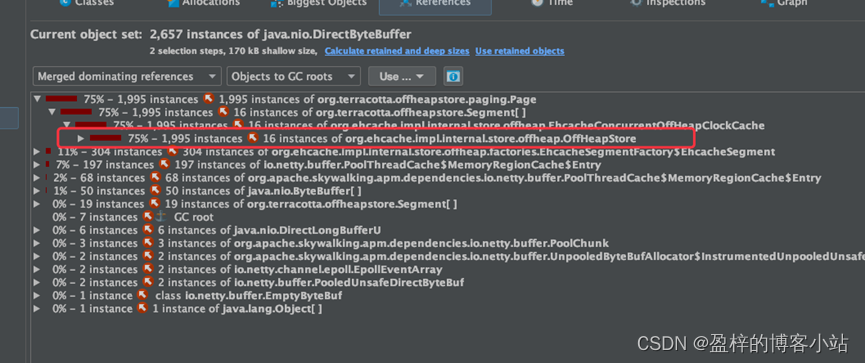This screenshot has width=865, height=363.
Task: Click reference icon on offheapstore.paging.Page row
Action: [x=208, y=99]
